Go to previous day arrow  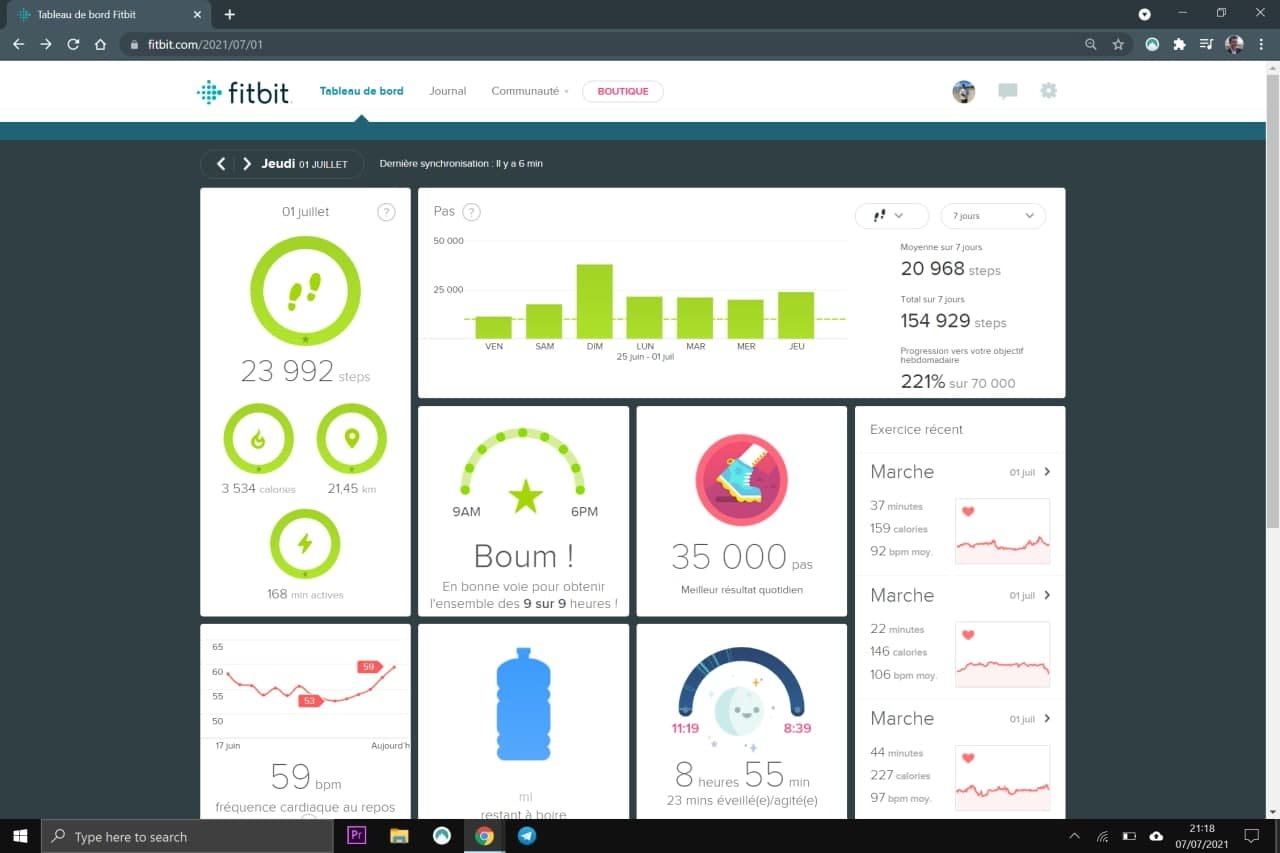(x=221, y=164)
